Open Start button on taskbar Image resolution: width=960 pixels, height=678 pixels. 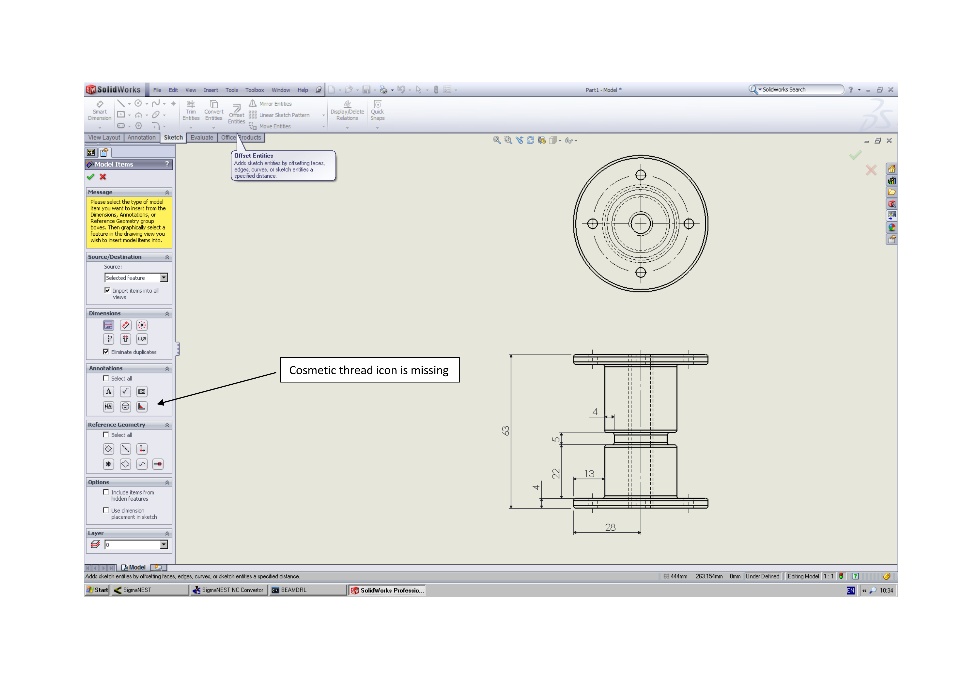point(97,590)
